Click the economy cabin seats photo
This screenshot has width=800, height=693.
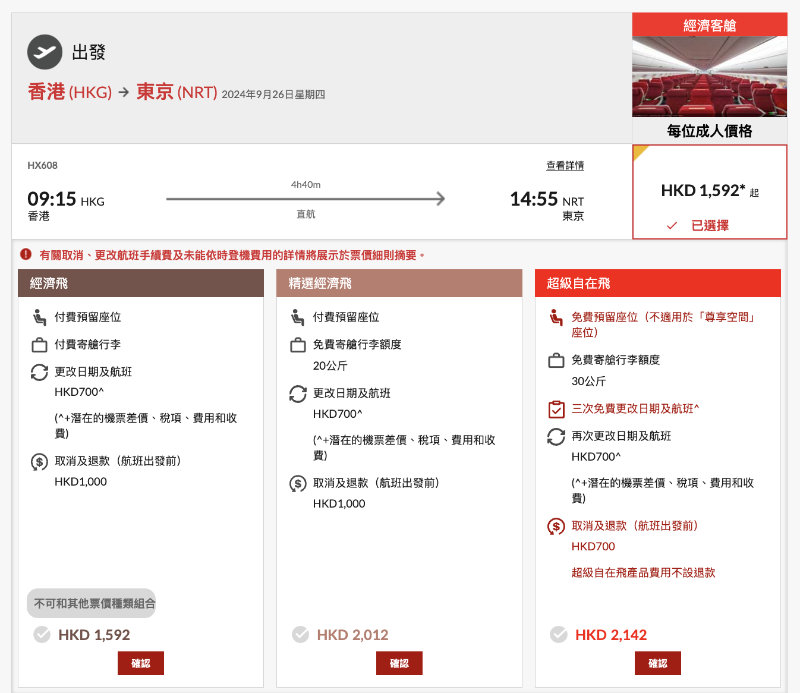[x=710, y=77]
